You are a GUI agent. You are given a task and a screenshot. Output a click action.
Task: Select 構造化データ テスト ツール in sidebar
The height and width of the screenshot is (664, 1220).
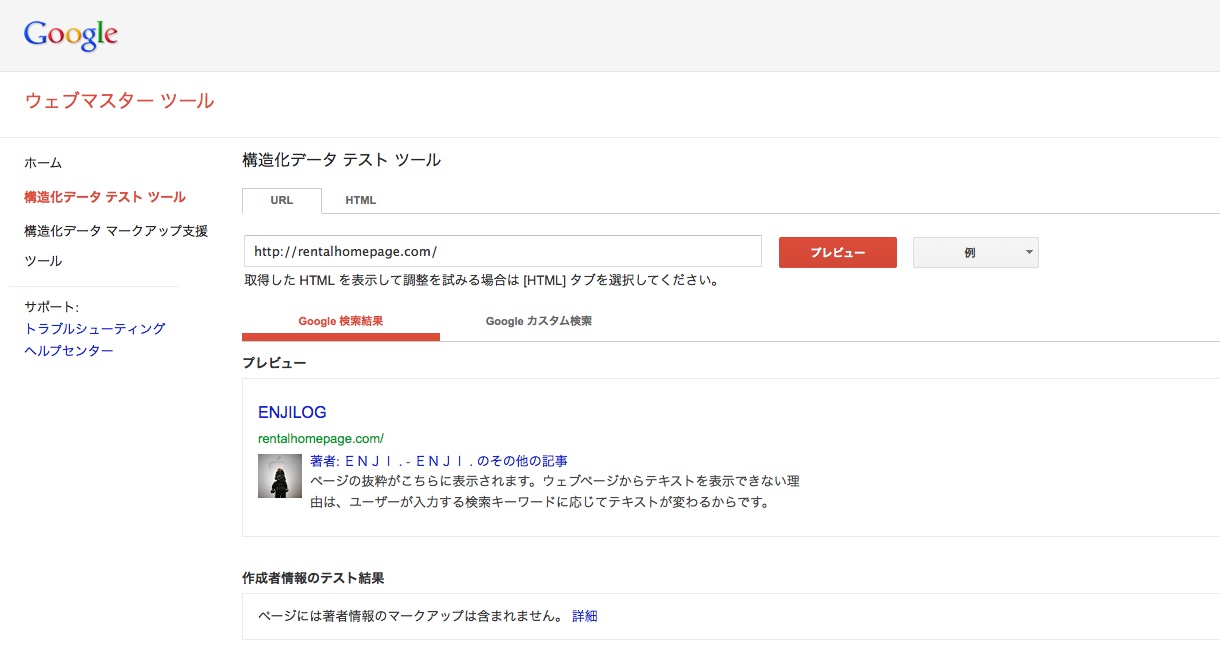click(x=105, y=197)
